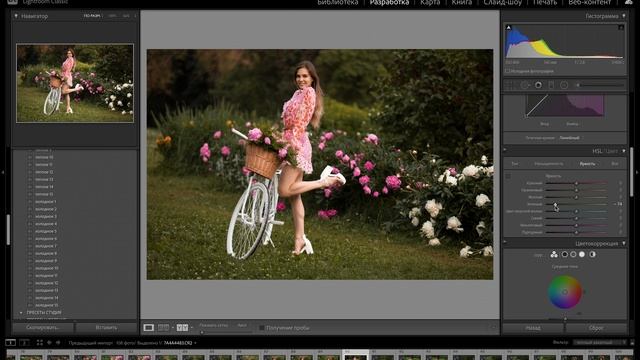Go forward using filmstrip right arrow
The width and height of the screenshot is (640, 360).
tap(58, 342)
